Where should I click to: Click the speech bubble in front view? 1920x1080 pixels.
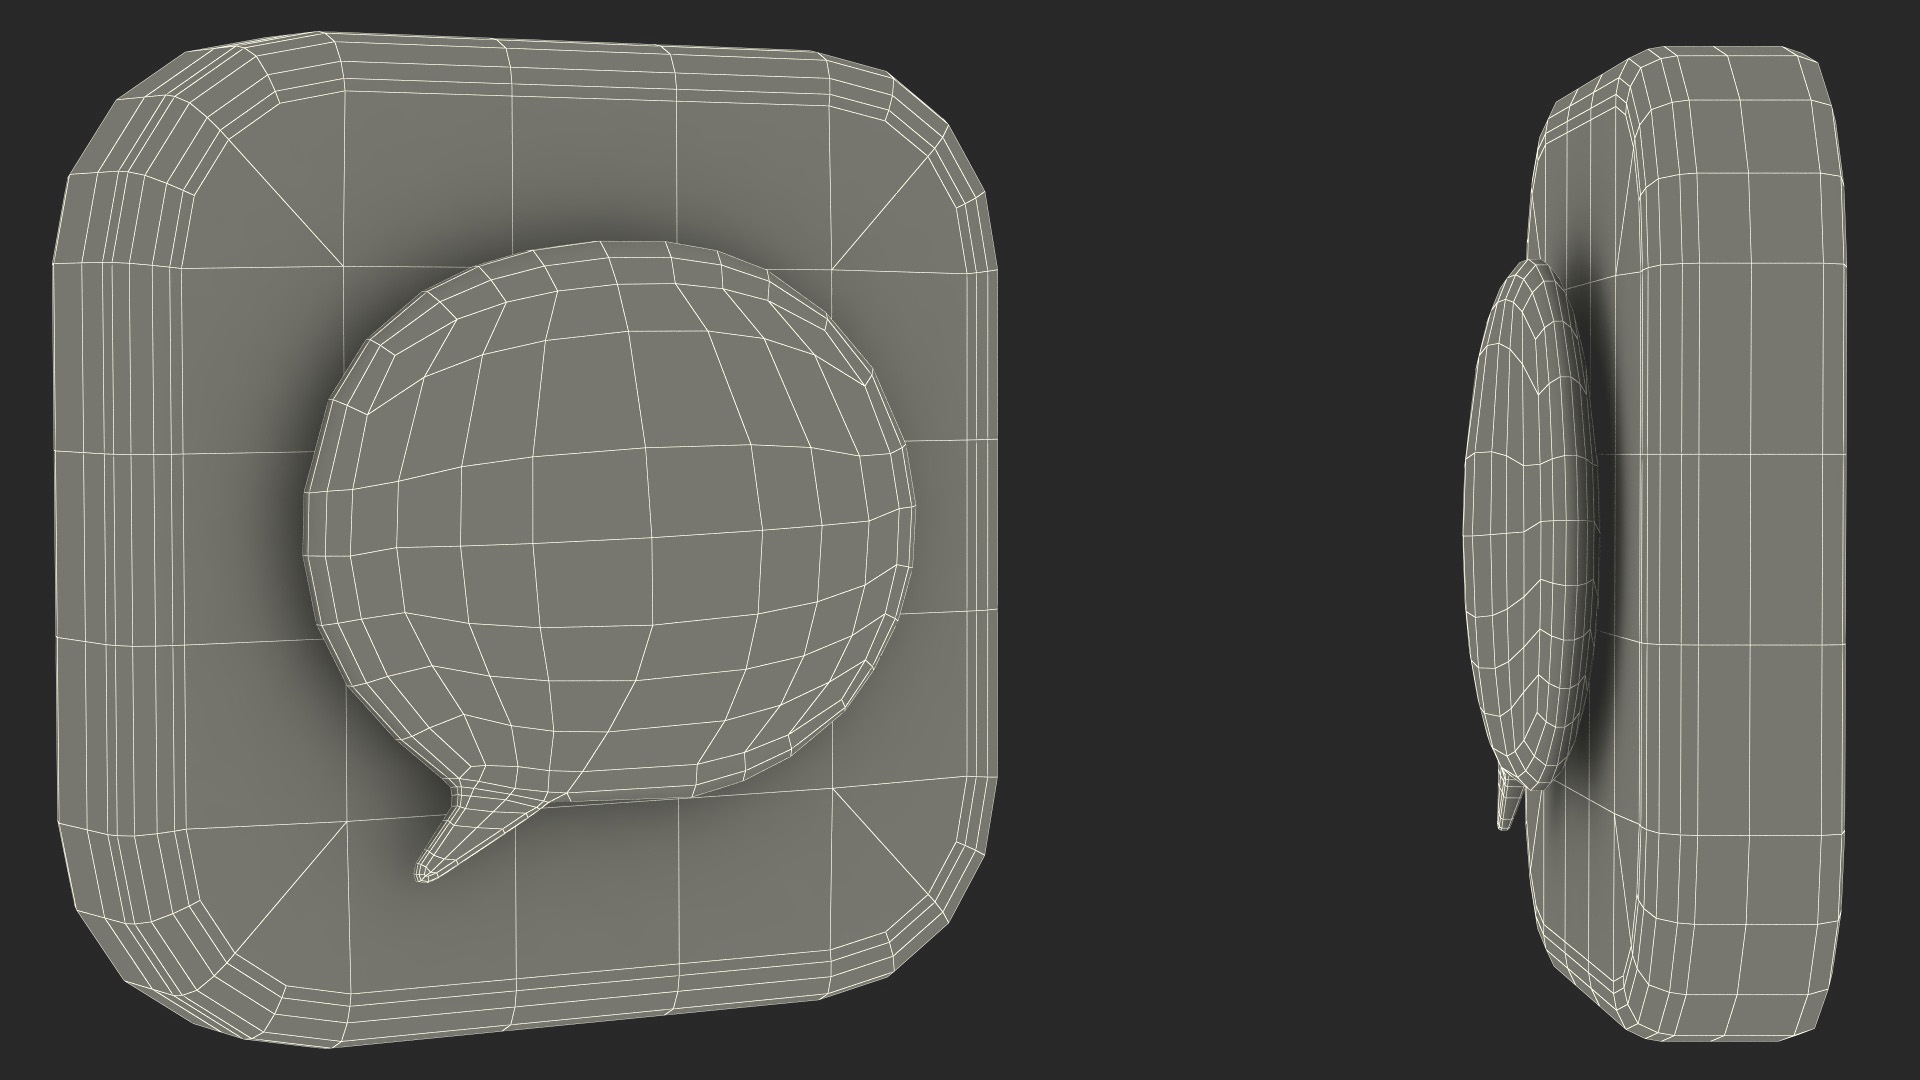point(610,520)
